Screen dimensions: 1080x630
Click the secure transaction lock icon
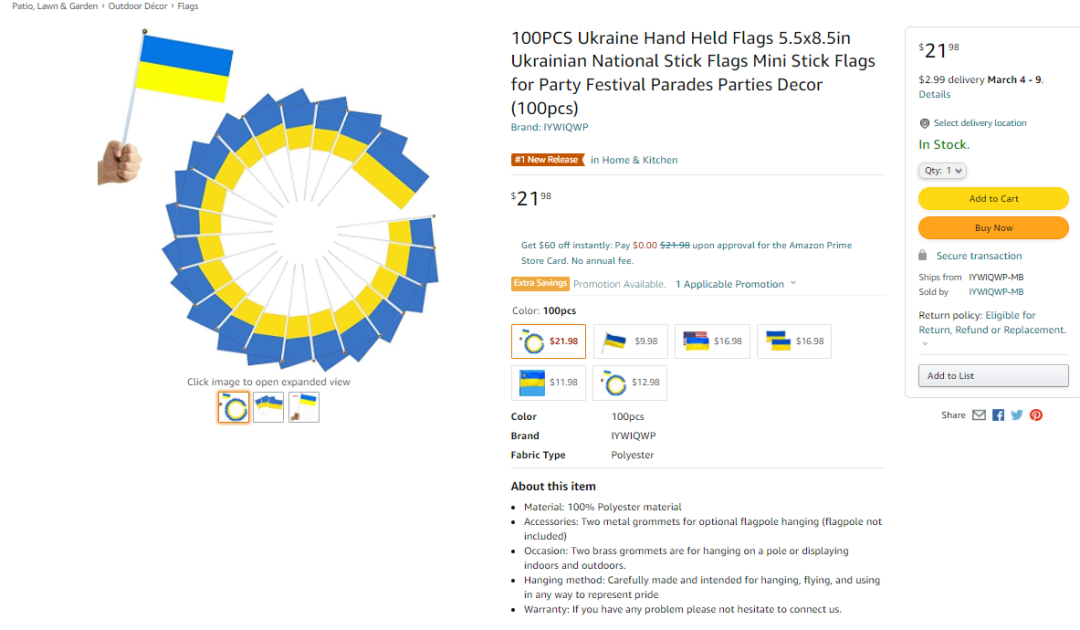(x=924, y=256)
